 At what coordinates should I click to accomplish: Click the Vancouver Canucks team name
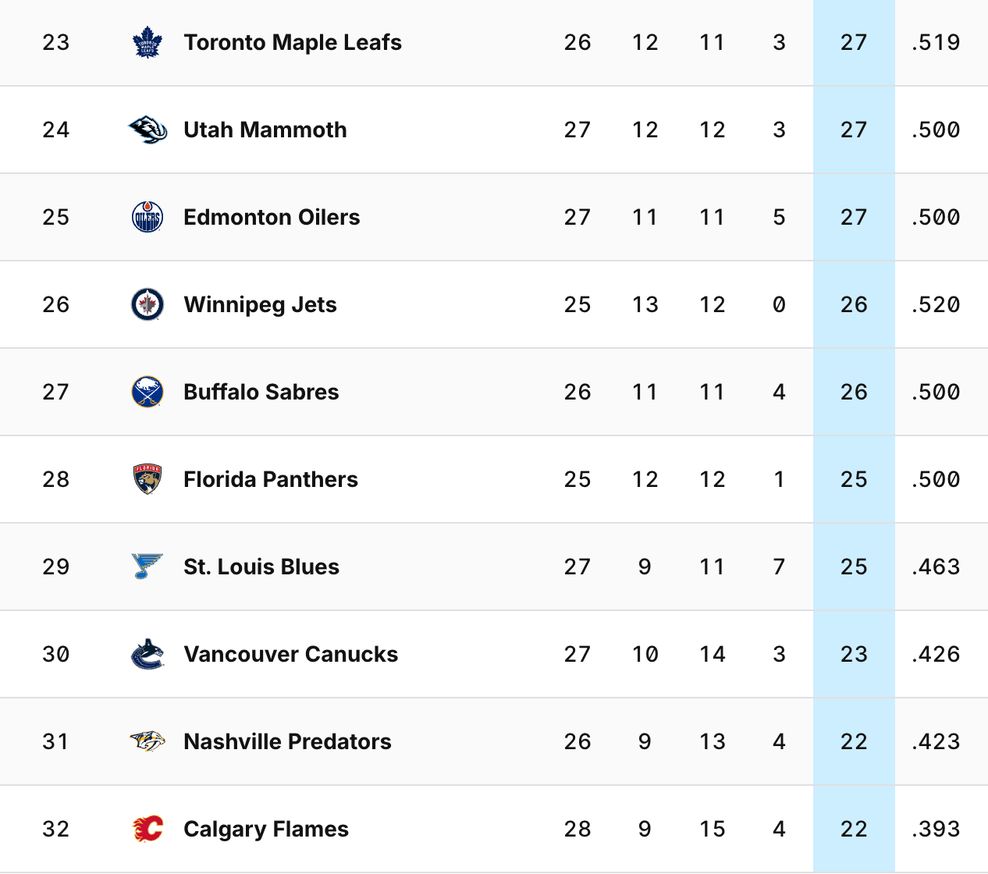pyautogui.click(x=290, y=654)
